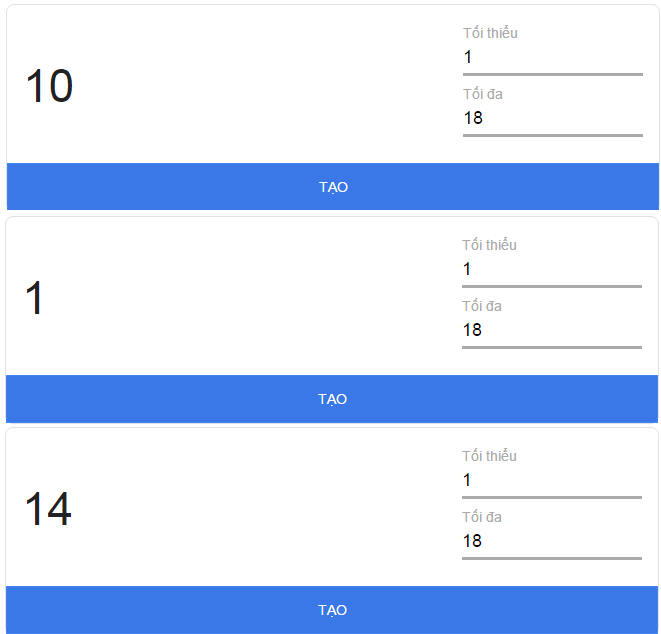The height and width of the screenshot is (634, 661).
Task: Click the generated result number 1
Action: pos(35,299)
